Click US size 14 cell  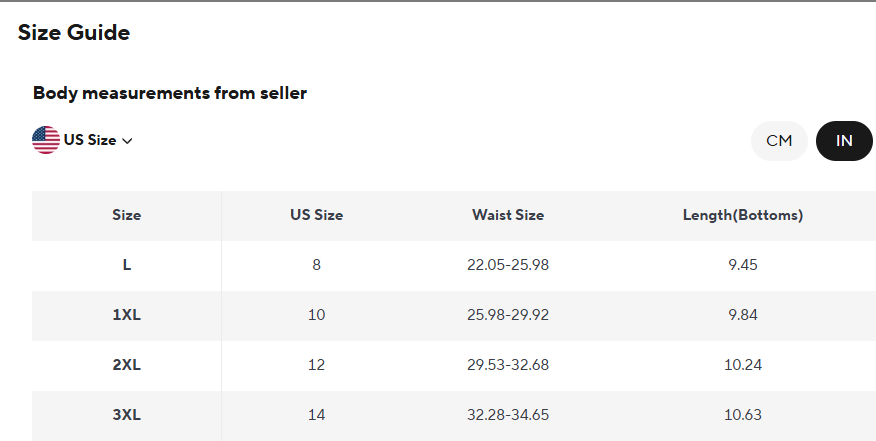pyautogui.click(x=316, y=415)
